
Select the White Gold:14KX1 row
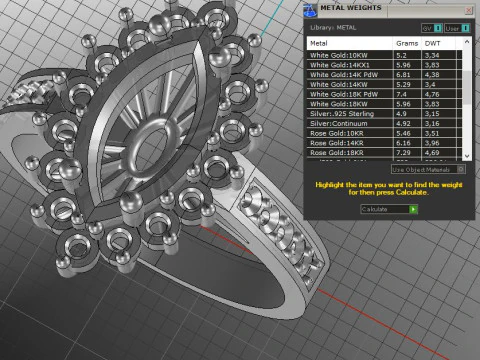[x=384, y=65]
